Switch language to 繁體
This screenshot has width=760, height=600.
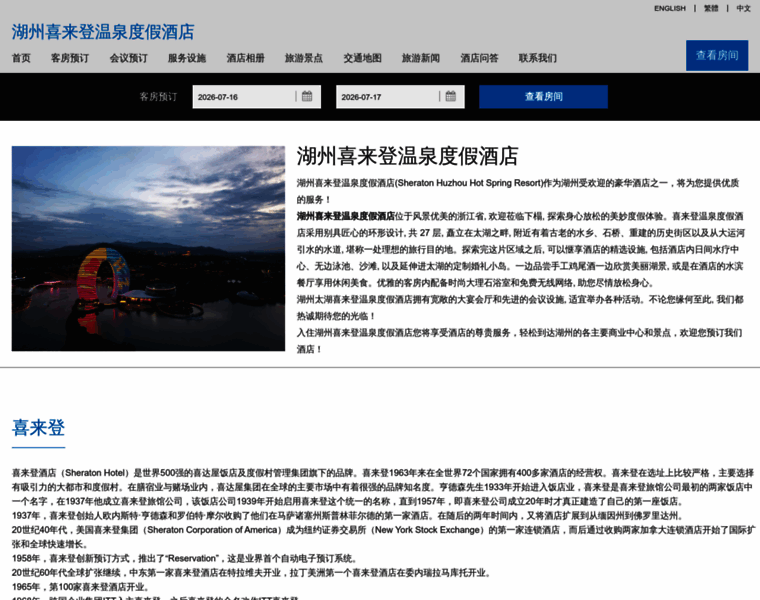(x=711, y=8)
